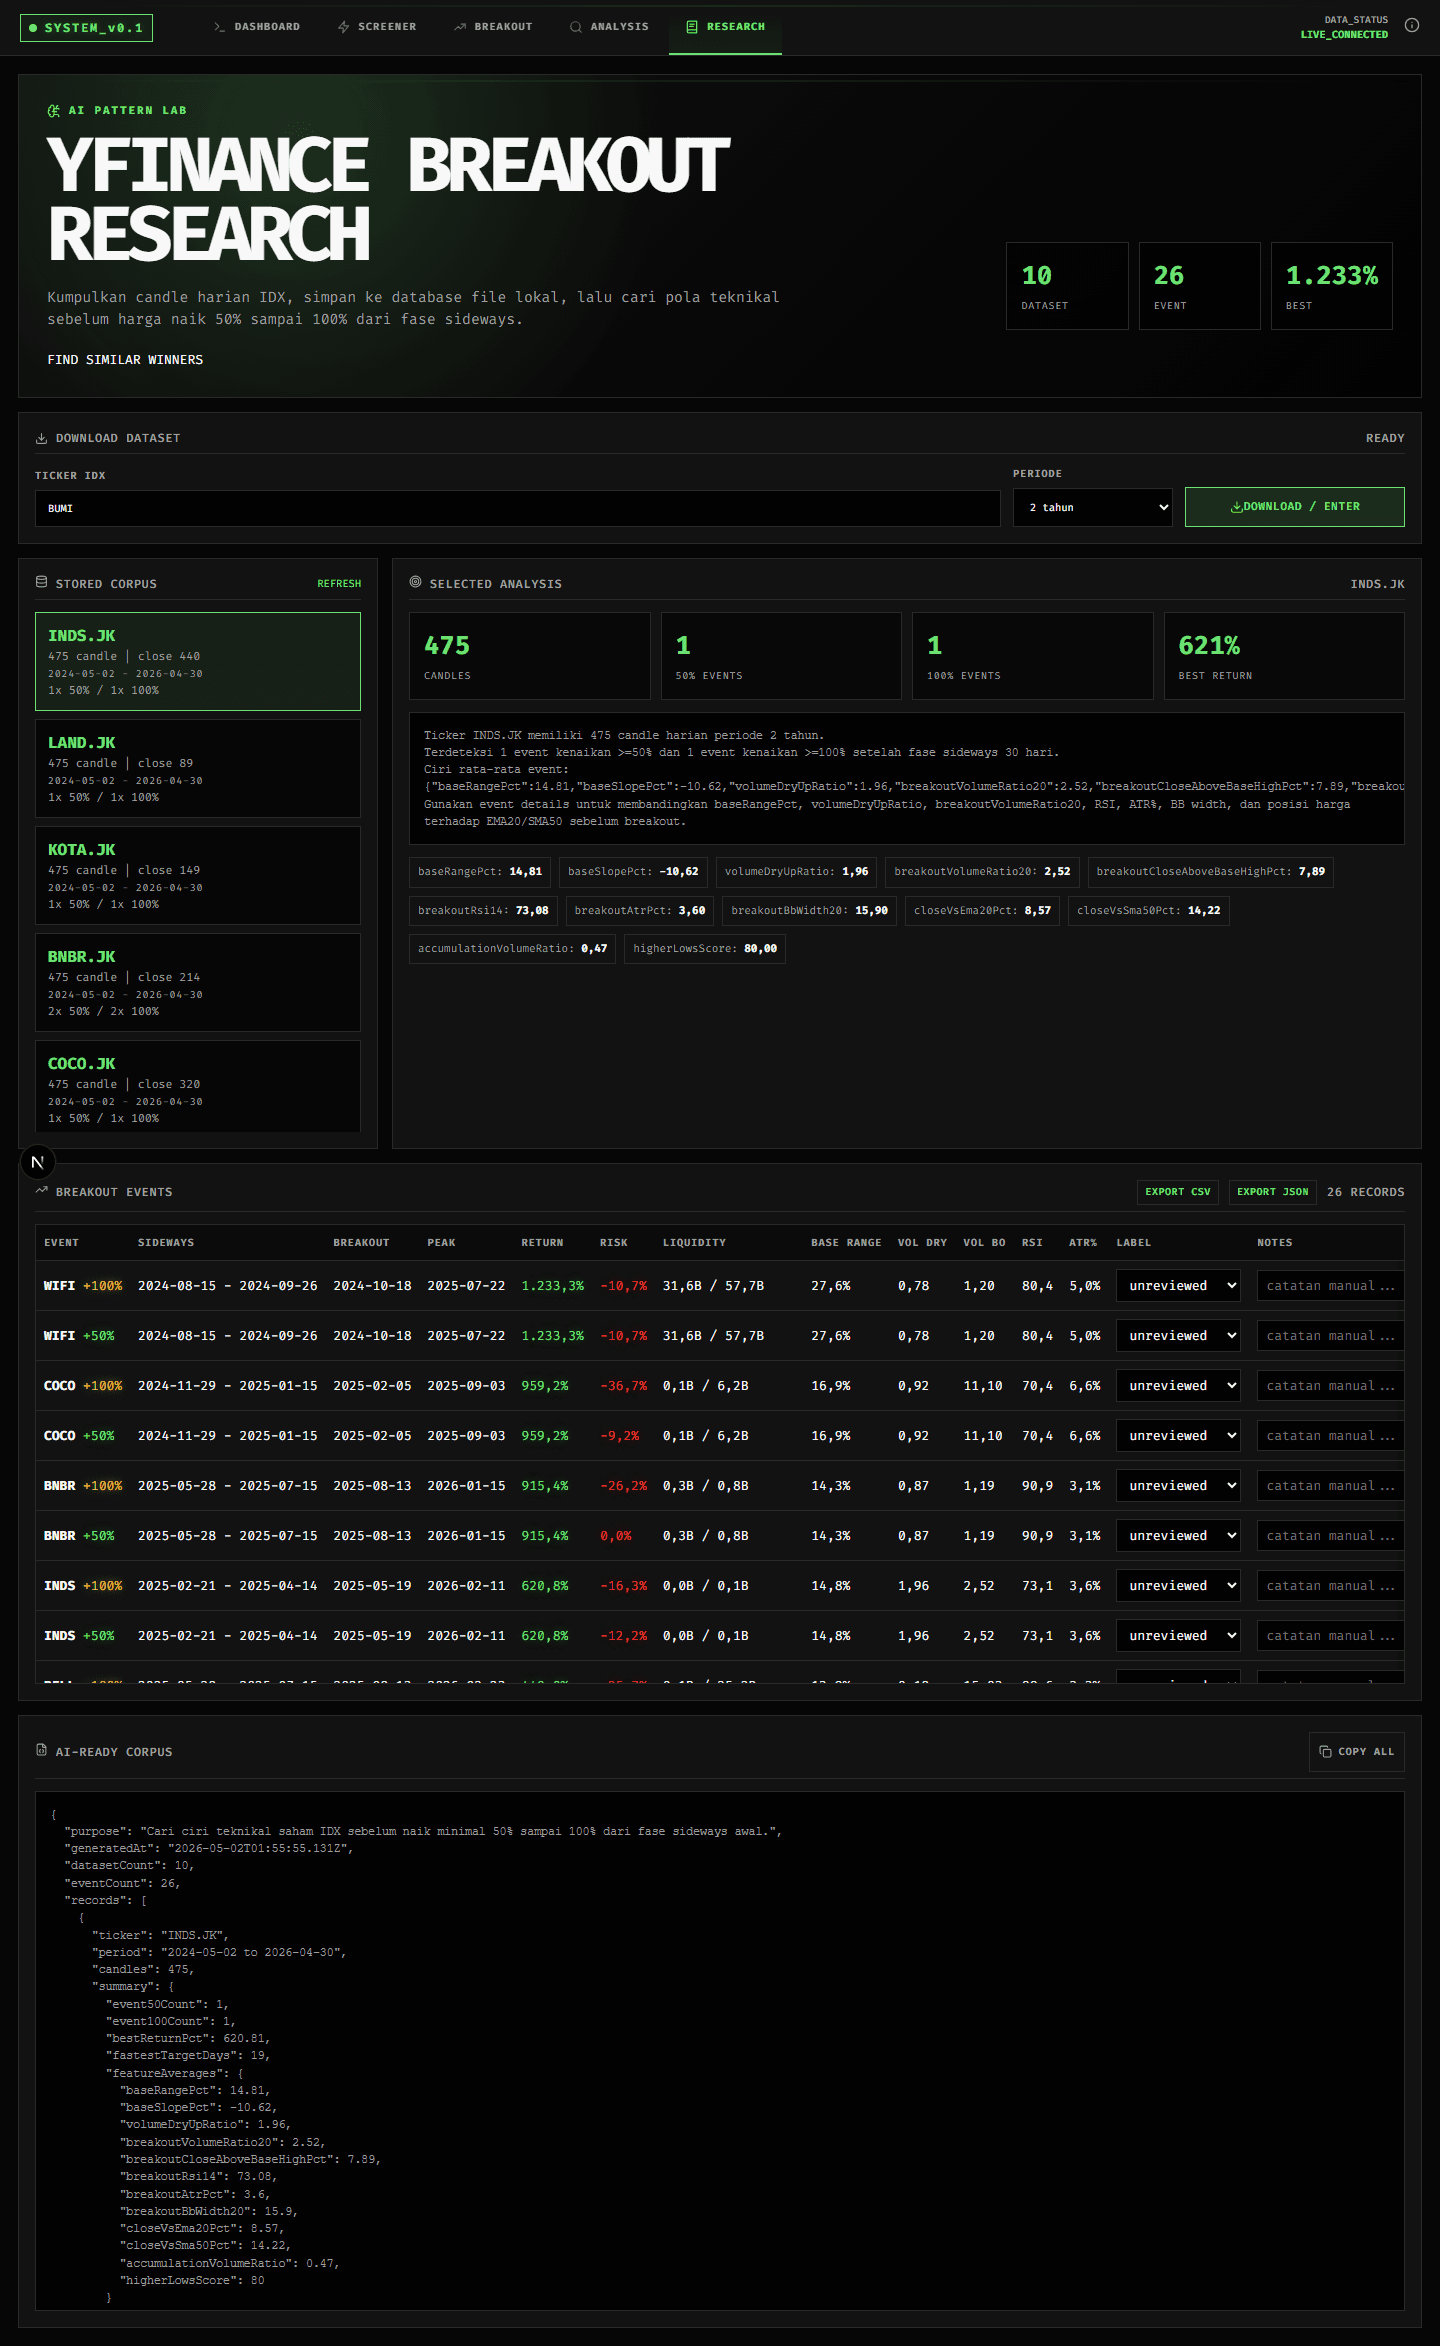1440x2346 pixels.
Task: Click the Copy All button
Action: pos(1356,1752)
